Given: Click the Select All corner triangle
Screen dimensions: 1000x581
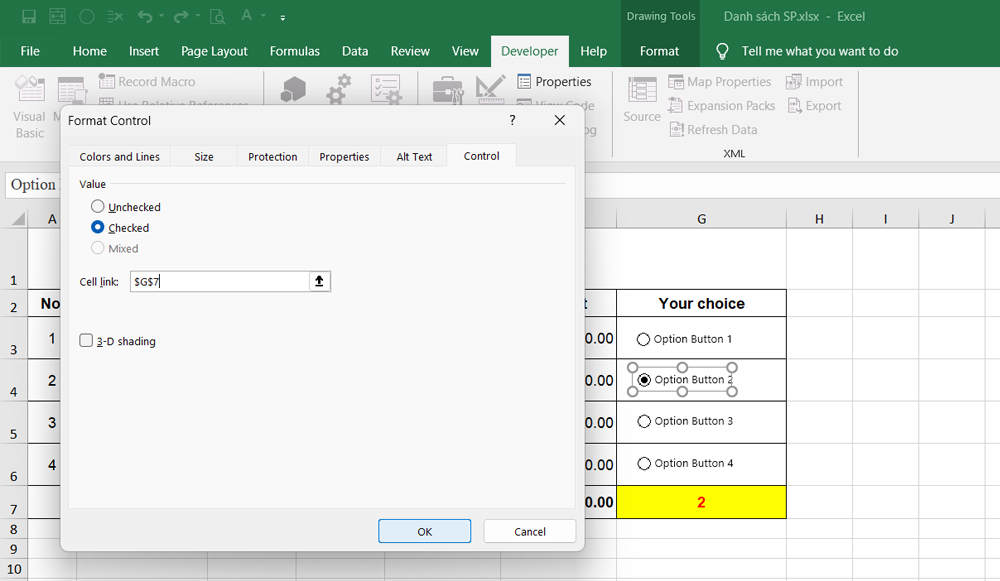Looking at the screenshot, I should coord(18,219).
